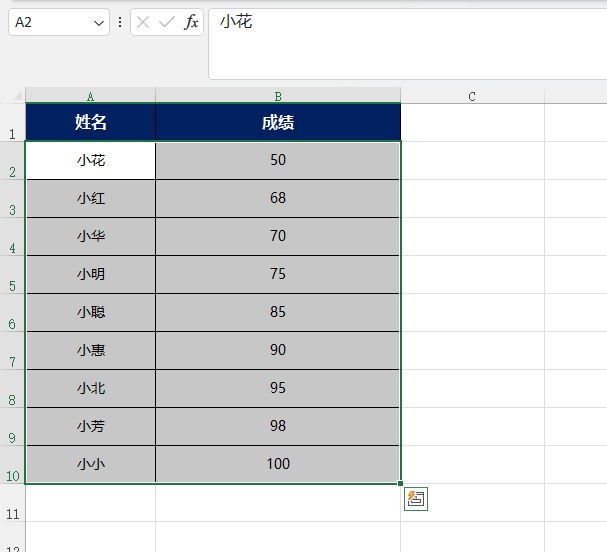Select the score cell 90
Viewport: 607px width, 552px height.
278,350
